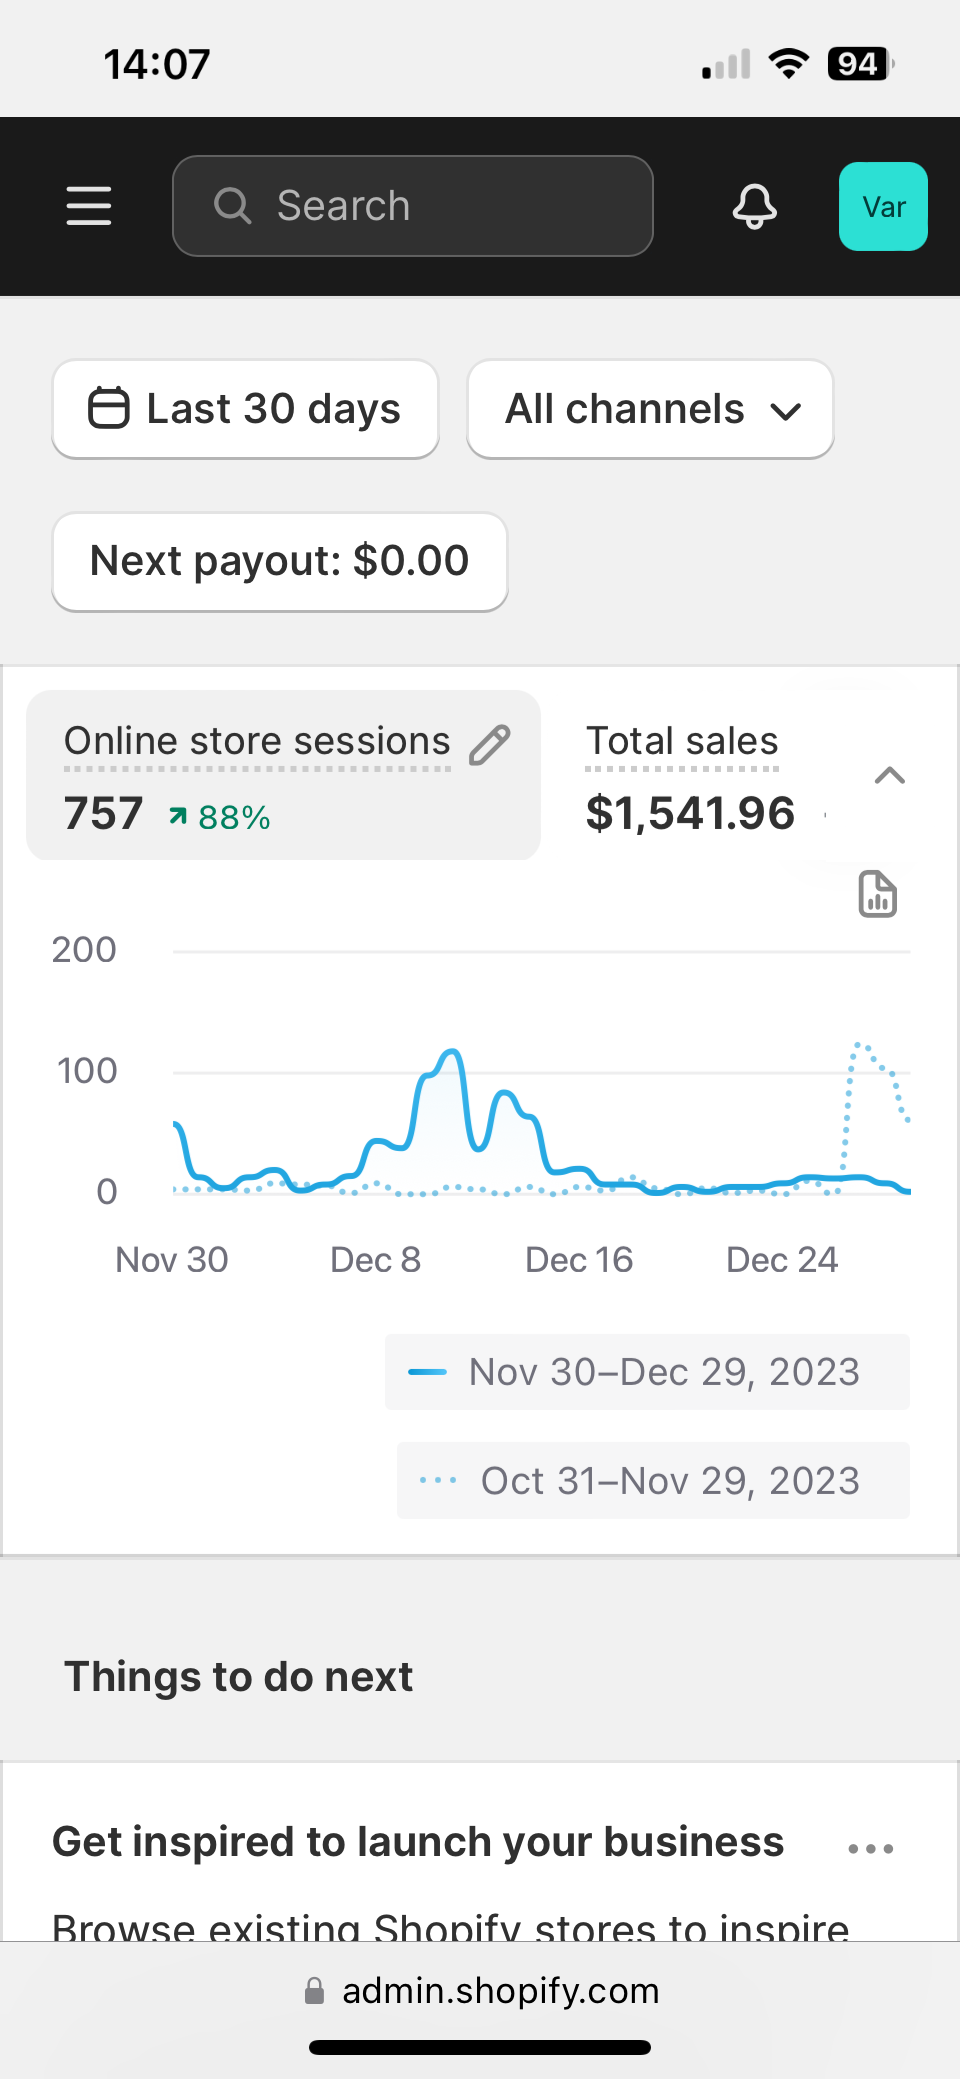Viewport: 960px width, 2079px height.
Task: Click the pencil edit icon on sessions card
Action: (490, 745)
